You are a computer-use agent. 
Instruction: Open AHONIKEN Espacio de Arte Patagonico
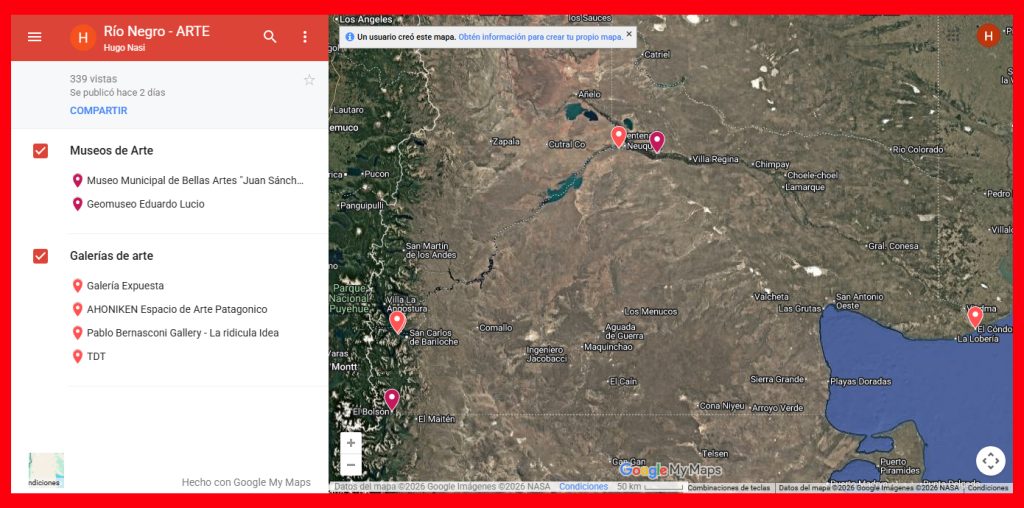coord(177,310)
